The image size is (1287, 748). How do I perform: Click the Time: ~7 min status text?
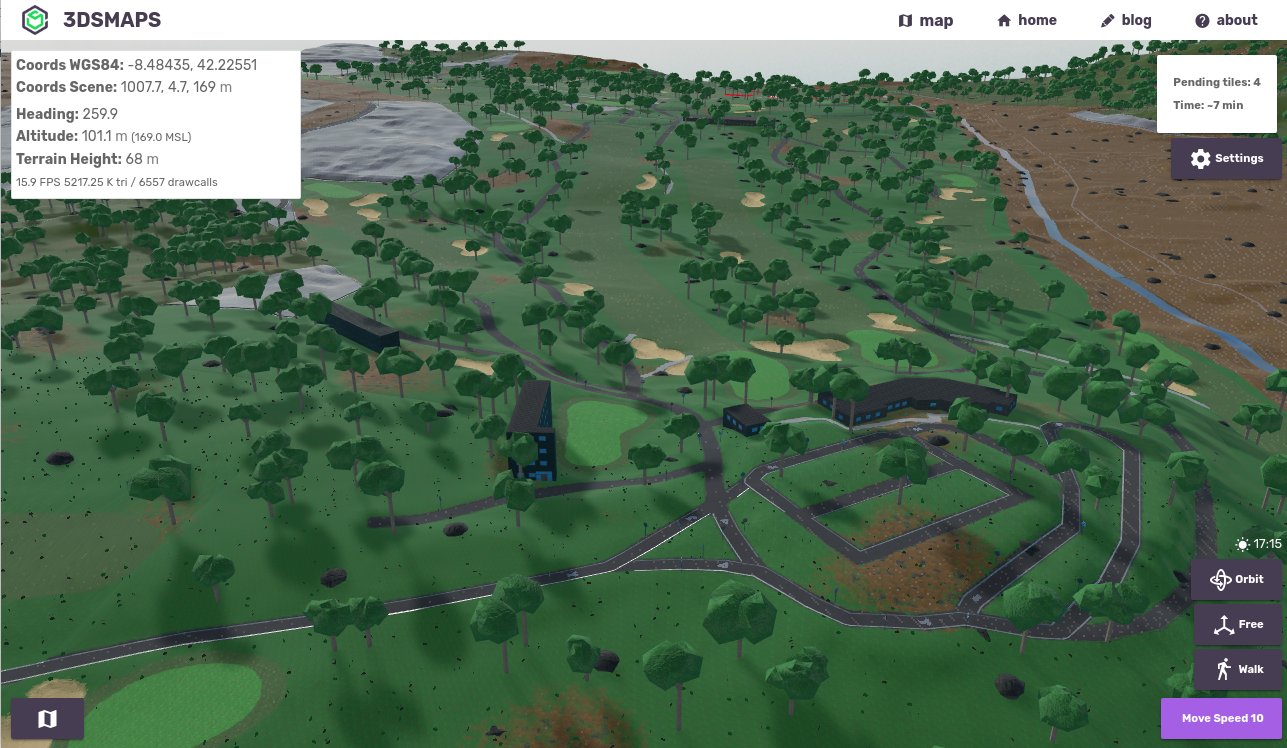tap(1207, 105)
